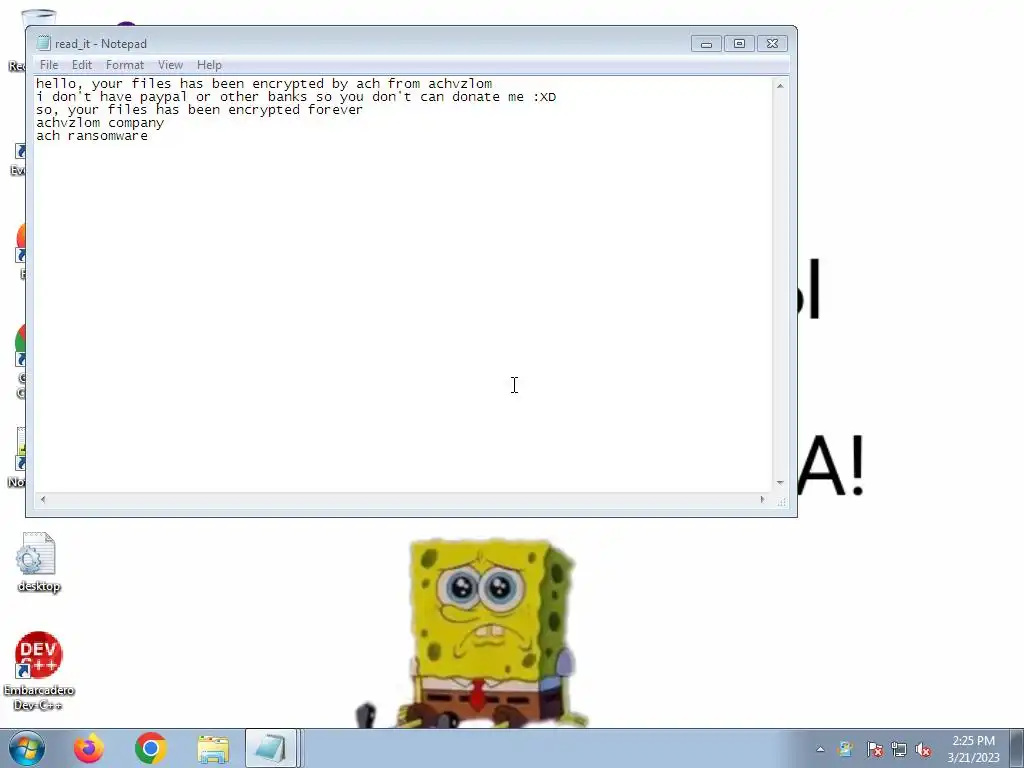Screen dimensions: 1024x768
Task: Launch Firefox from the taskbar
Action: pyautogui.click(x=88, y=748)
